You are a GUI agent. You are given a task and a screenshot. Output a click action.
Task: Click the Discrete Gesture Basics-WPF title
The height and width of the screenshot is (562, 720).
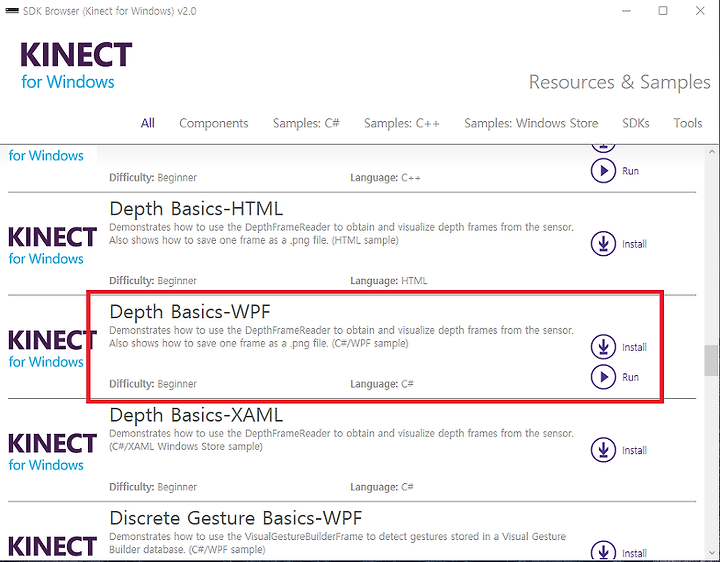pos(236,518)
